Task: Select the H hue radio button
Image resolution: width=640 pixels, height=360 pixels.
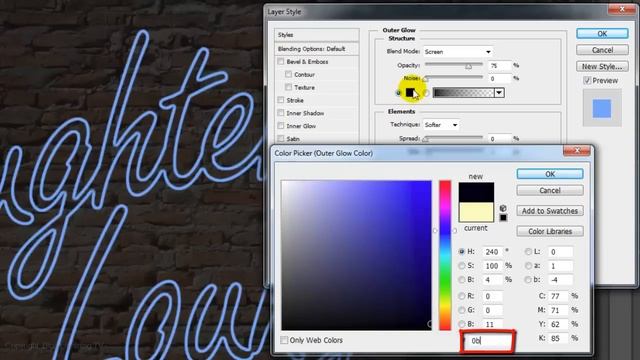Action: (462, 252)
